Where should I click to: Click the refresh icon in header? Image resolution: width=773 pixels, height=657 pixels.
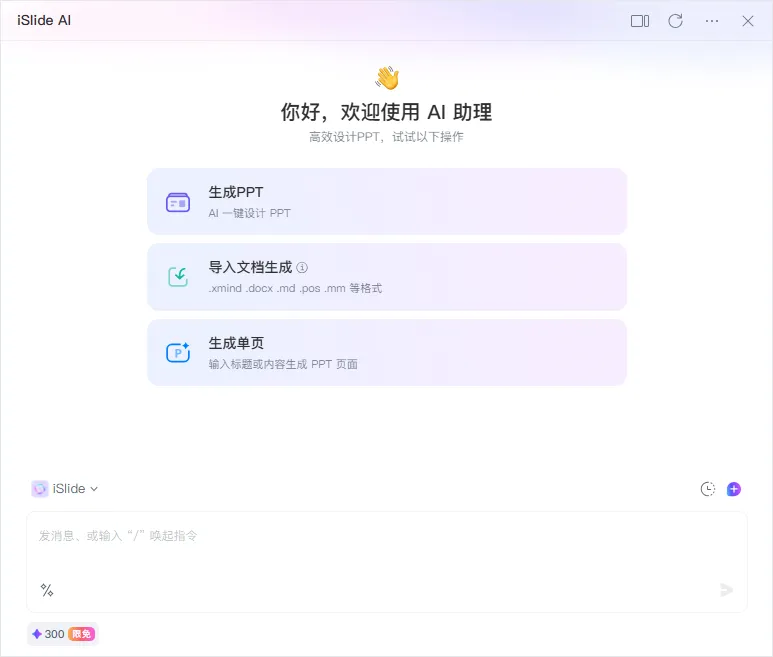point(675,21)
